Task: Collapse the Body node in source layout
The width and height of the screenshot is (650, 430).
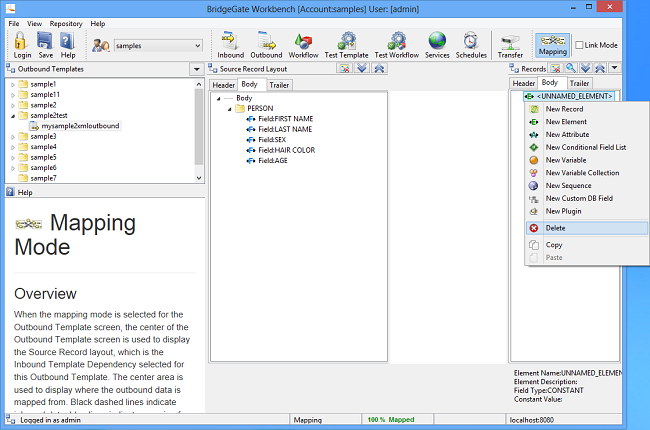Action: coord(218,99)
